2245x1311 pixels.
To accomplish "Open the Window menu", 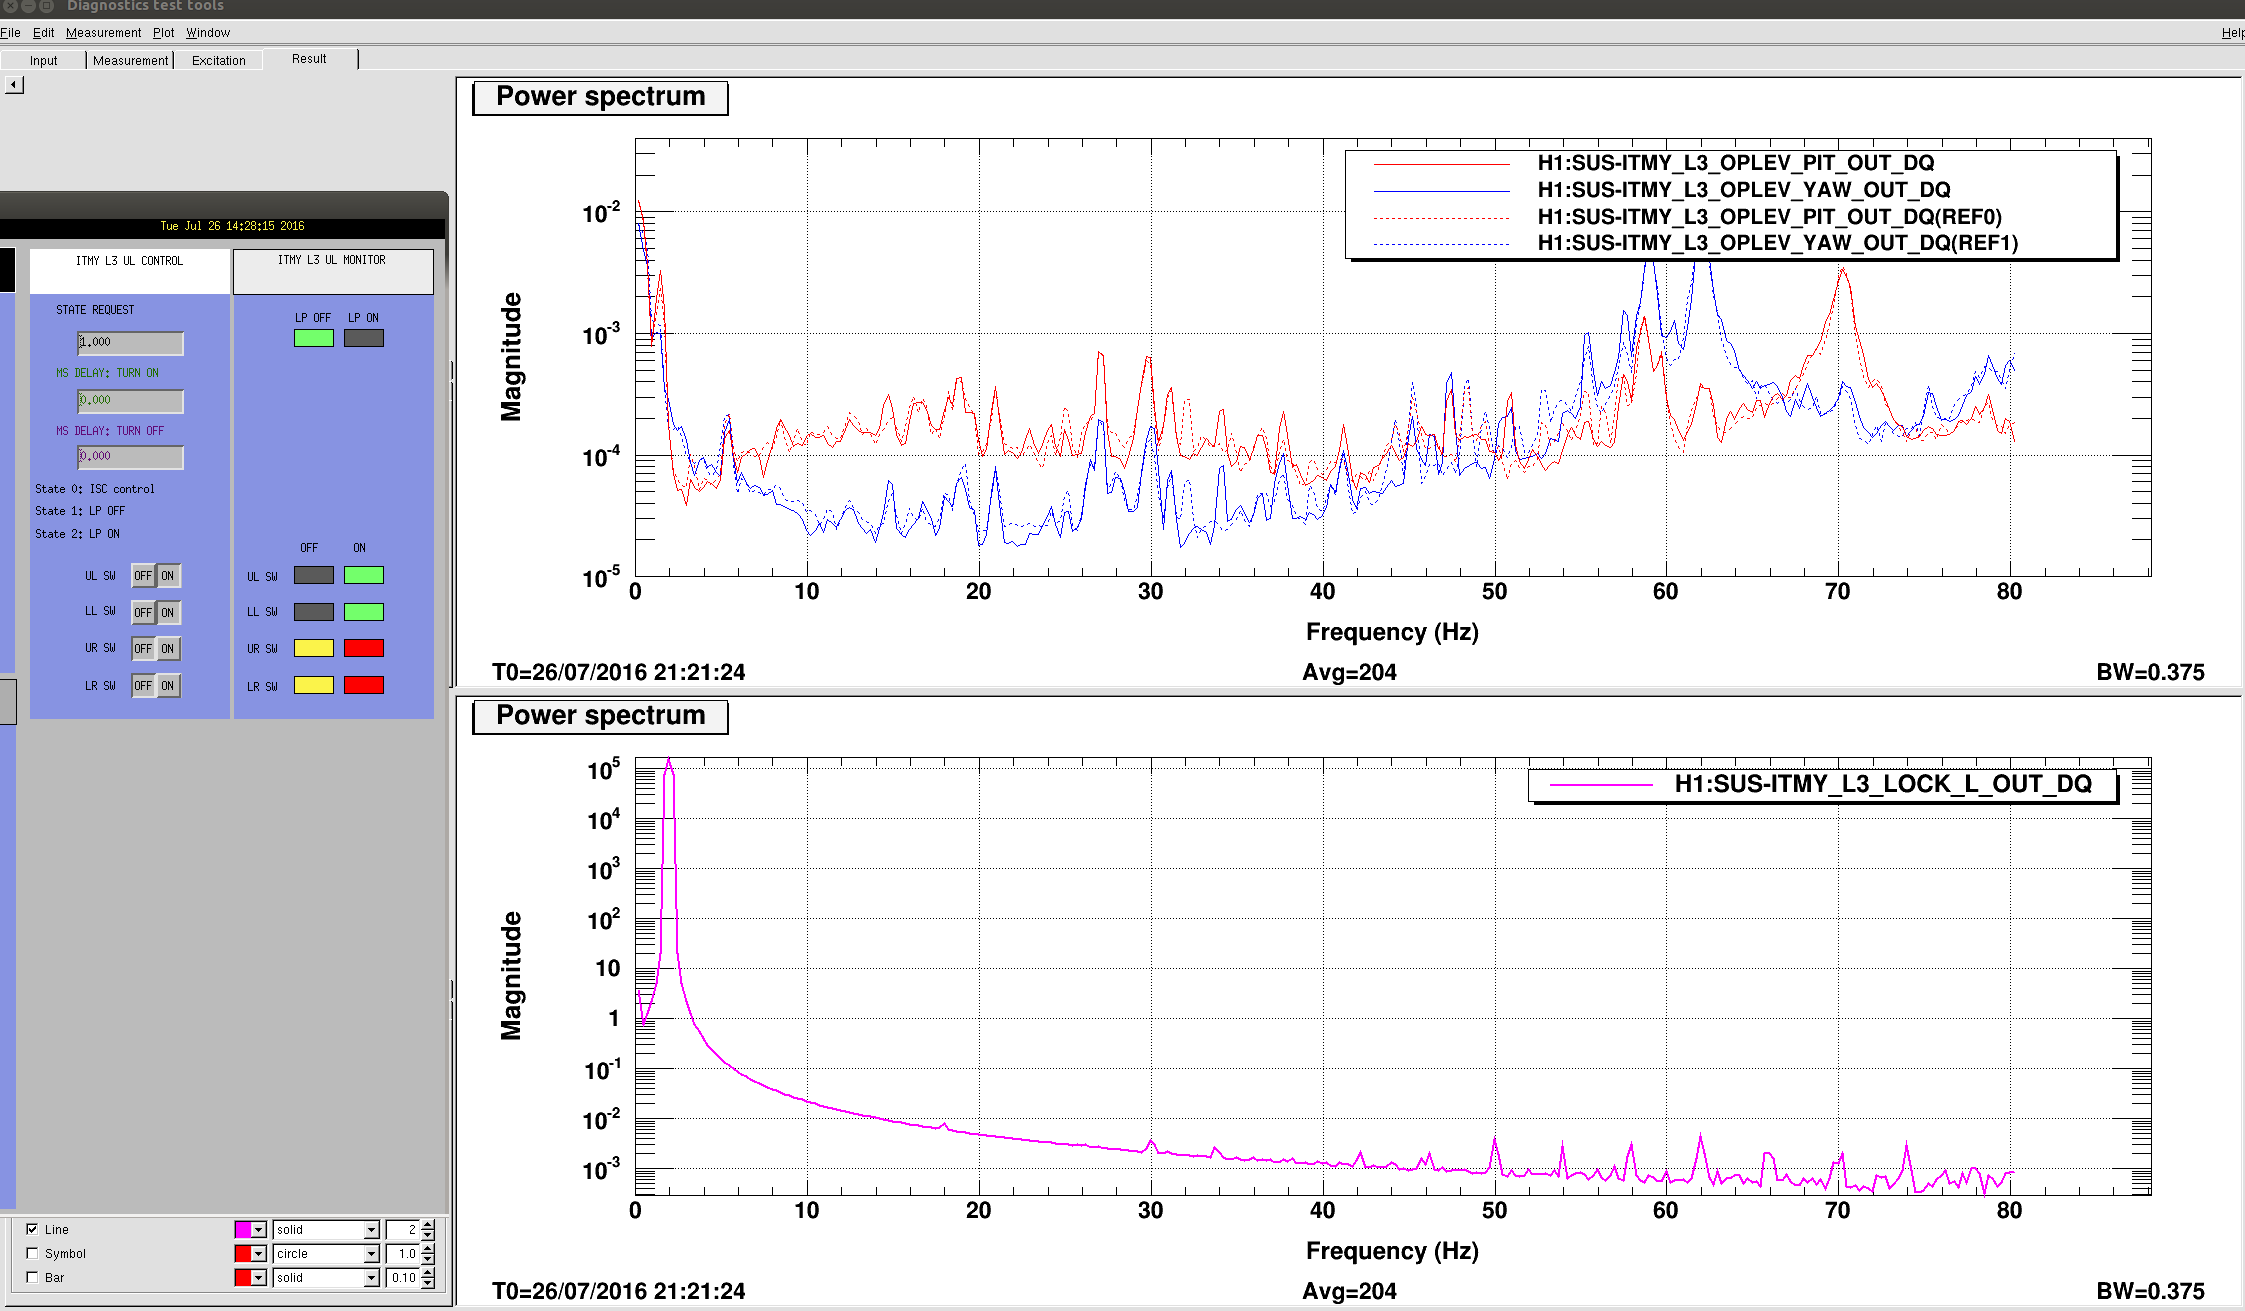I will click(208, 33).
